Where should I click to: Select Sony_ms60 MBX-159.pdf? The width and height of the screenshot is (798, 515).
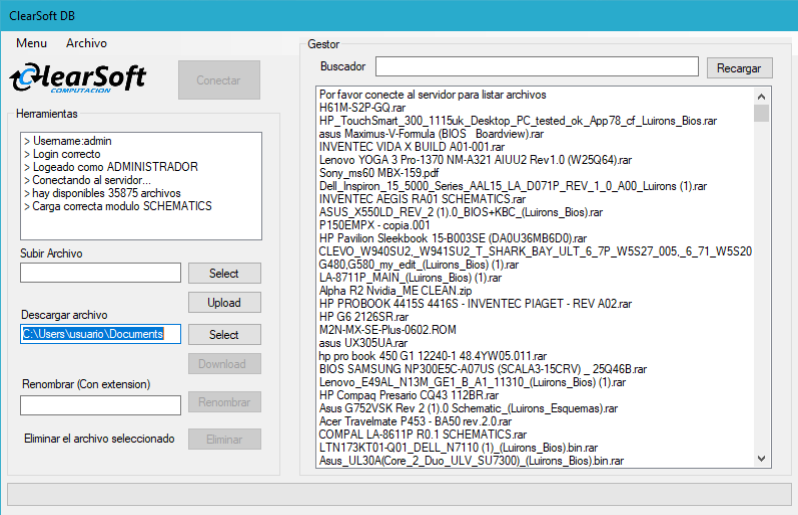pyautogui.click(x=379, y=173)
